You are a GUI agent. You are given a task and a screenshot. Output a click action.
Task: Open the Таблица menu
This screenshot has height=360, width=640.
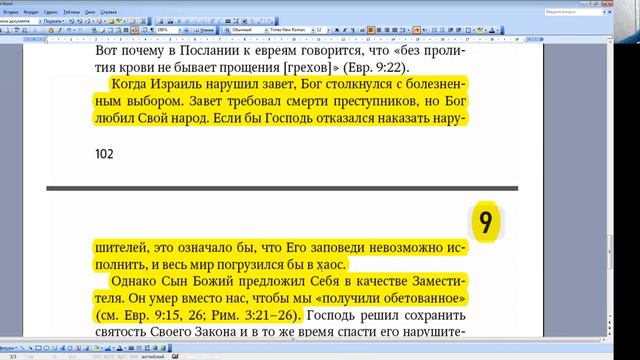(x=71, y=12)
